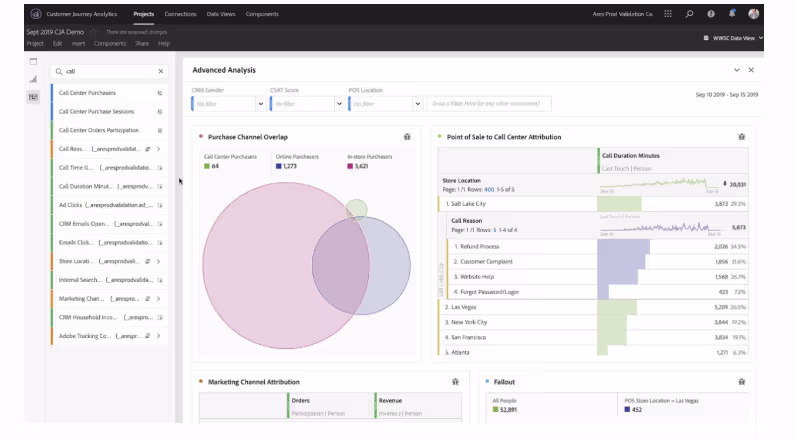Switch to the Components top tab
Screen dimensions: 794x440
pyautogui.click(x=262, y=14)
